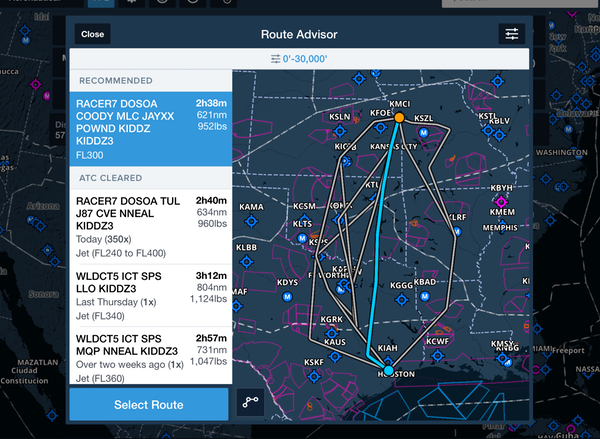Viewport: 600px width, 439px height.
Task: Select the KGGG airport icon
Action: (401, 297)
